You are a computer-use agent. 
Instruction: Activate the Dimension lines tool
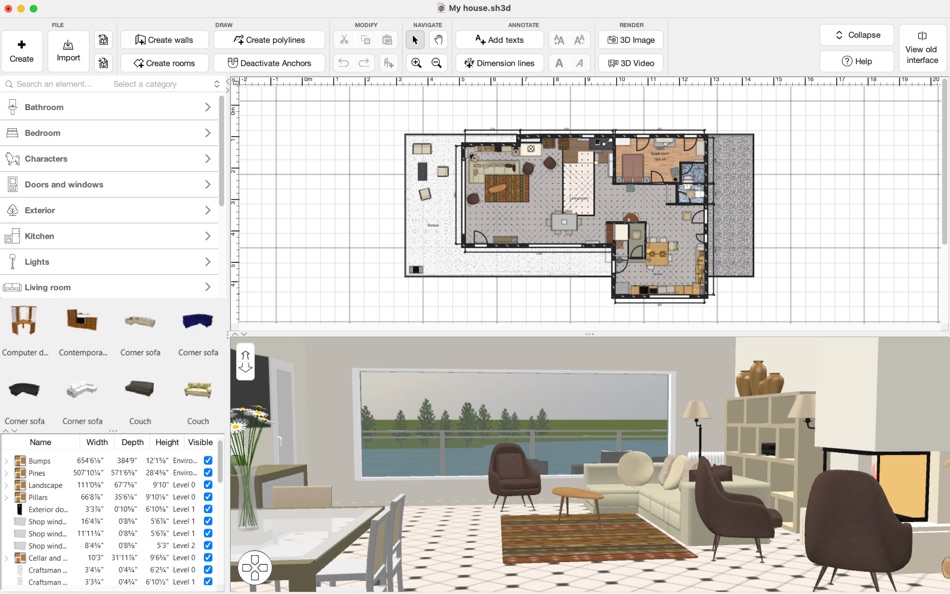[500, 62]
